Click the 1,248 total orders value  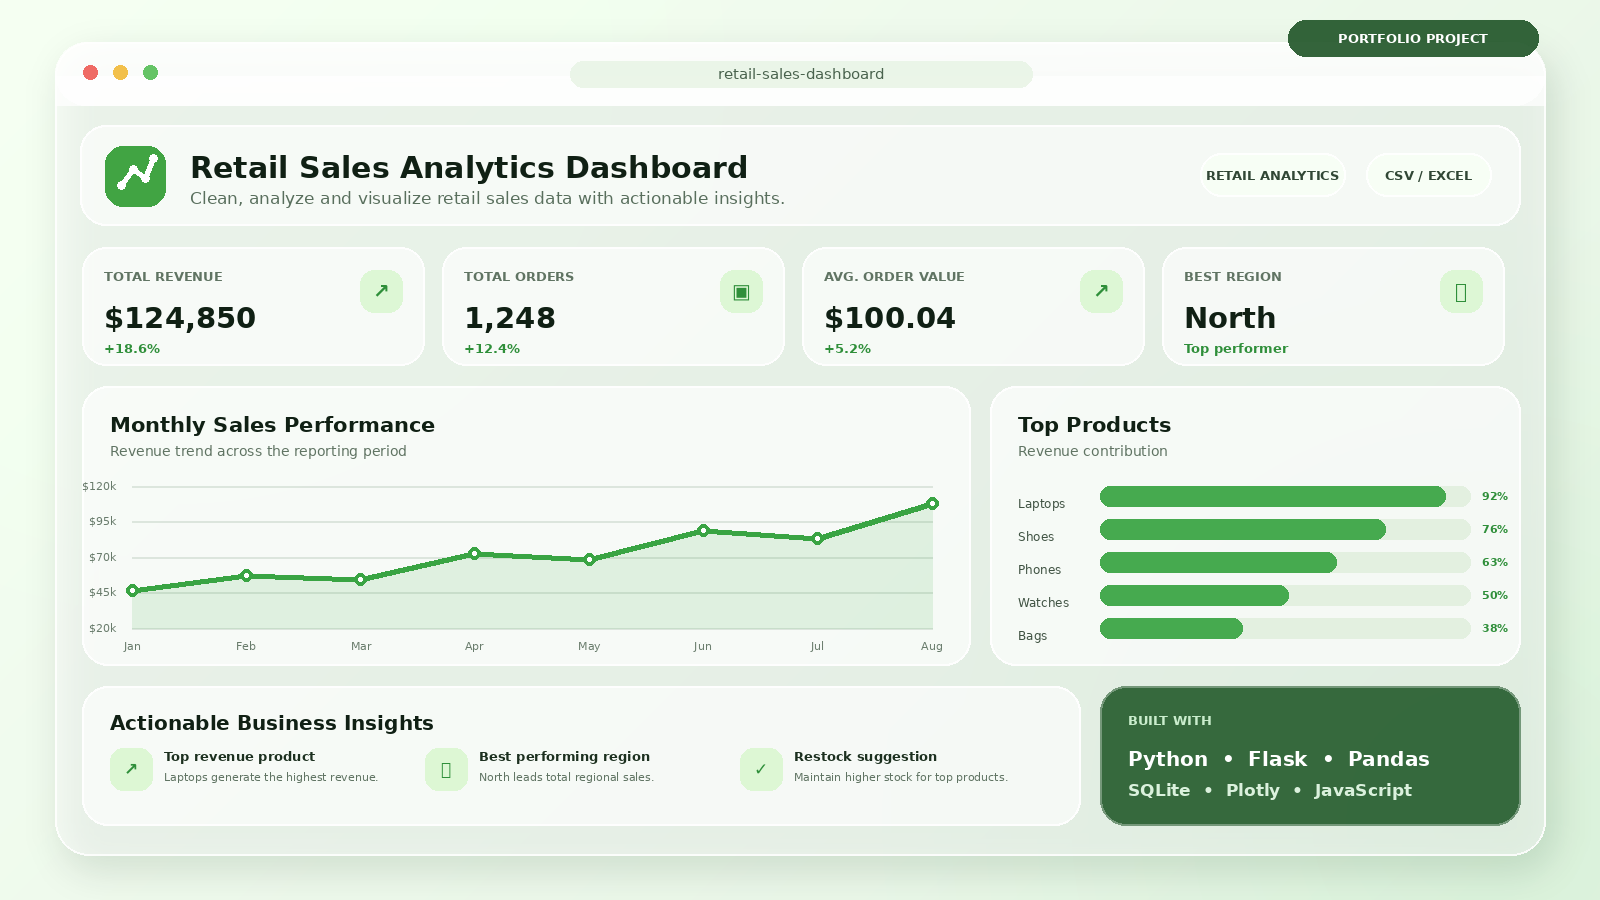pos(510,318)
